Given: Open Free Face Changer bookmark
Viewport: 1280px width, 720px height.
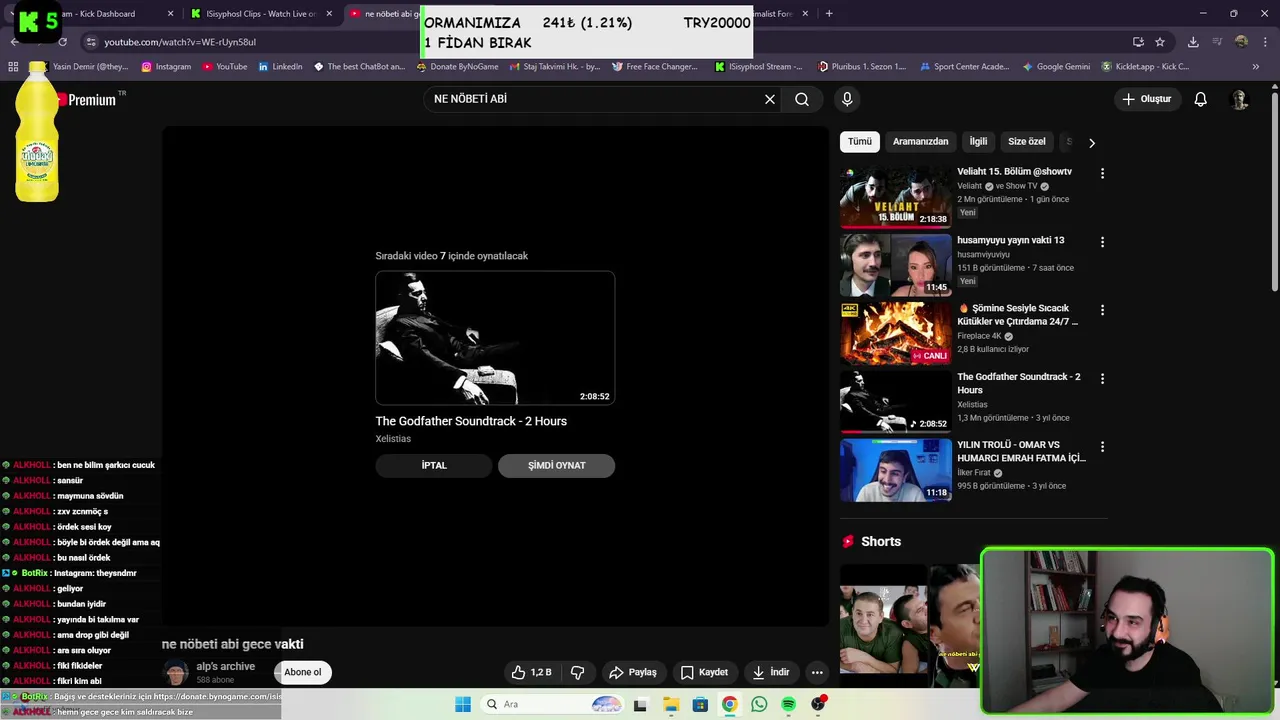Looking at the screenshot, I should (653, 67).
